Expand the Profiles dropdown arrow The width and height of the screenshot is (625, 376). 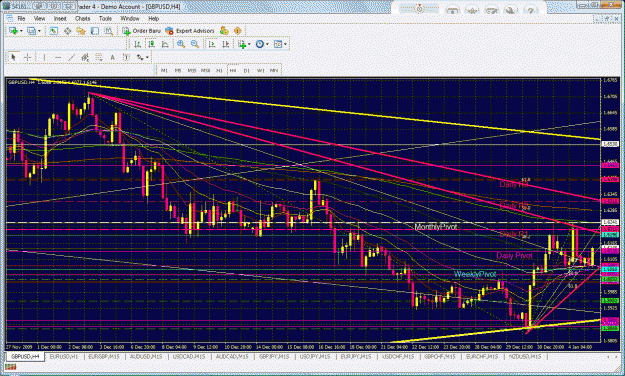point(39,31)
